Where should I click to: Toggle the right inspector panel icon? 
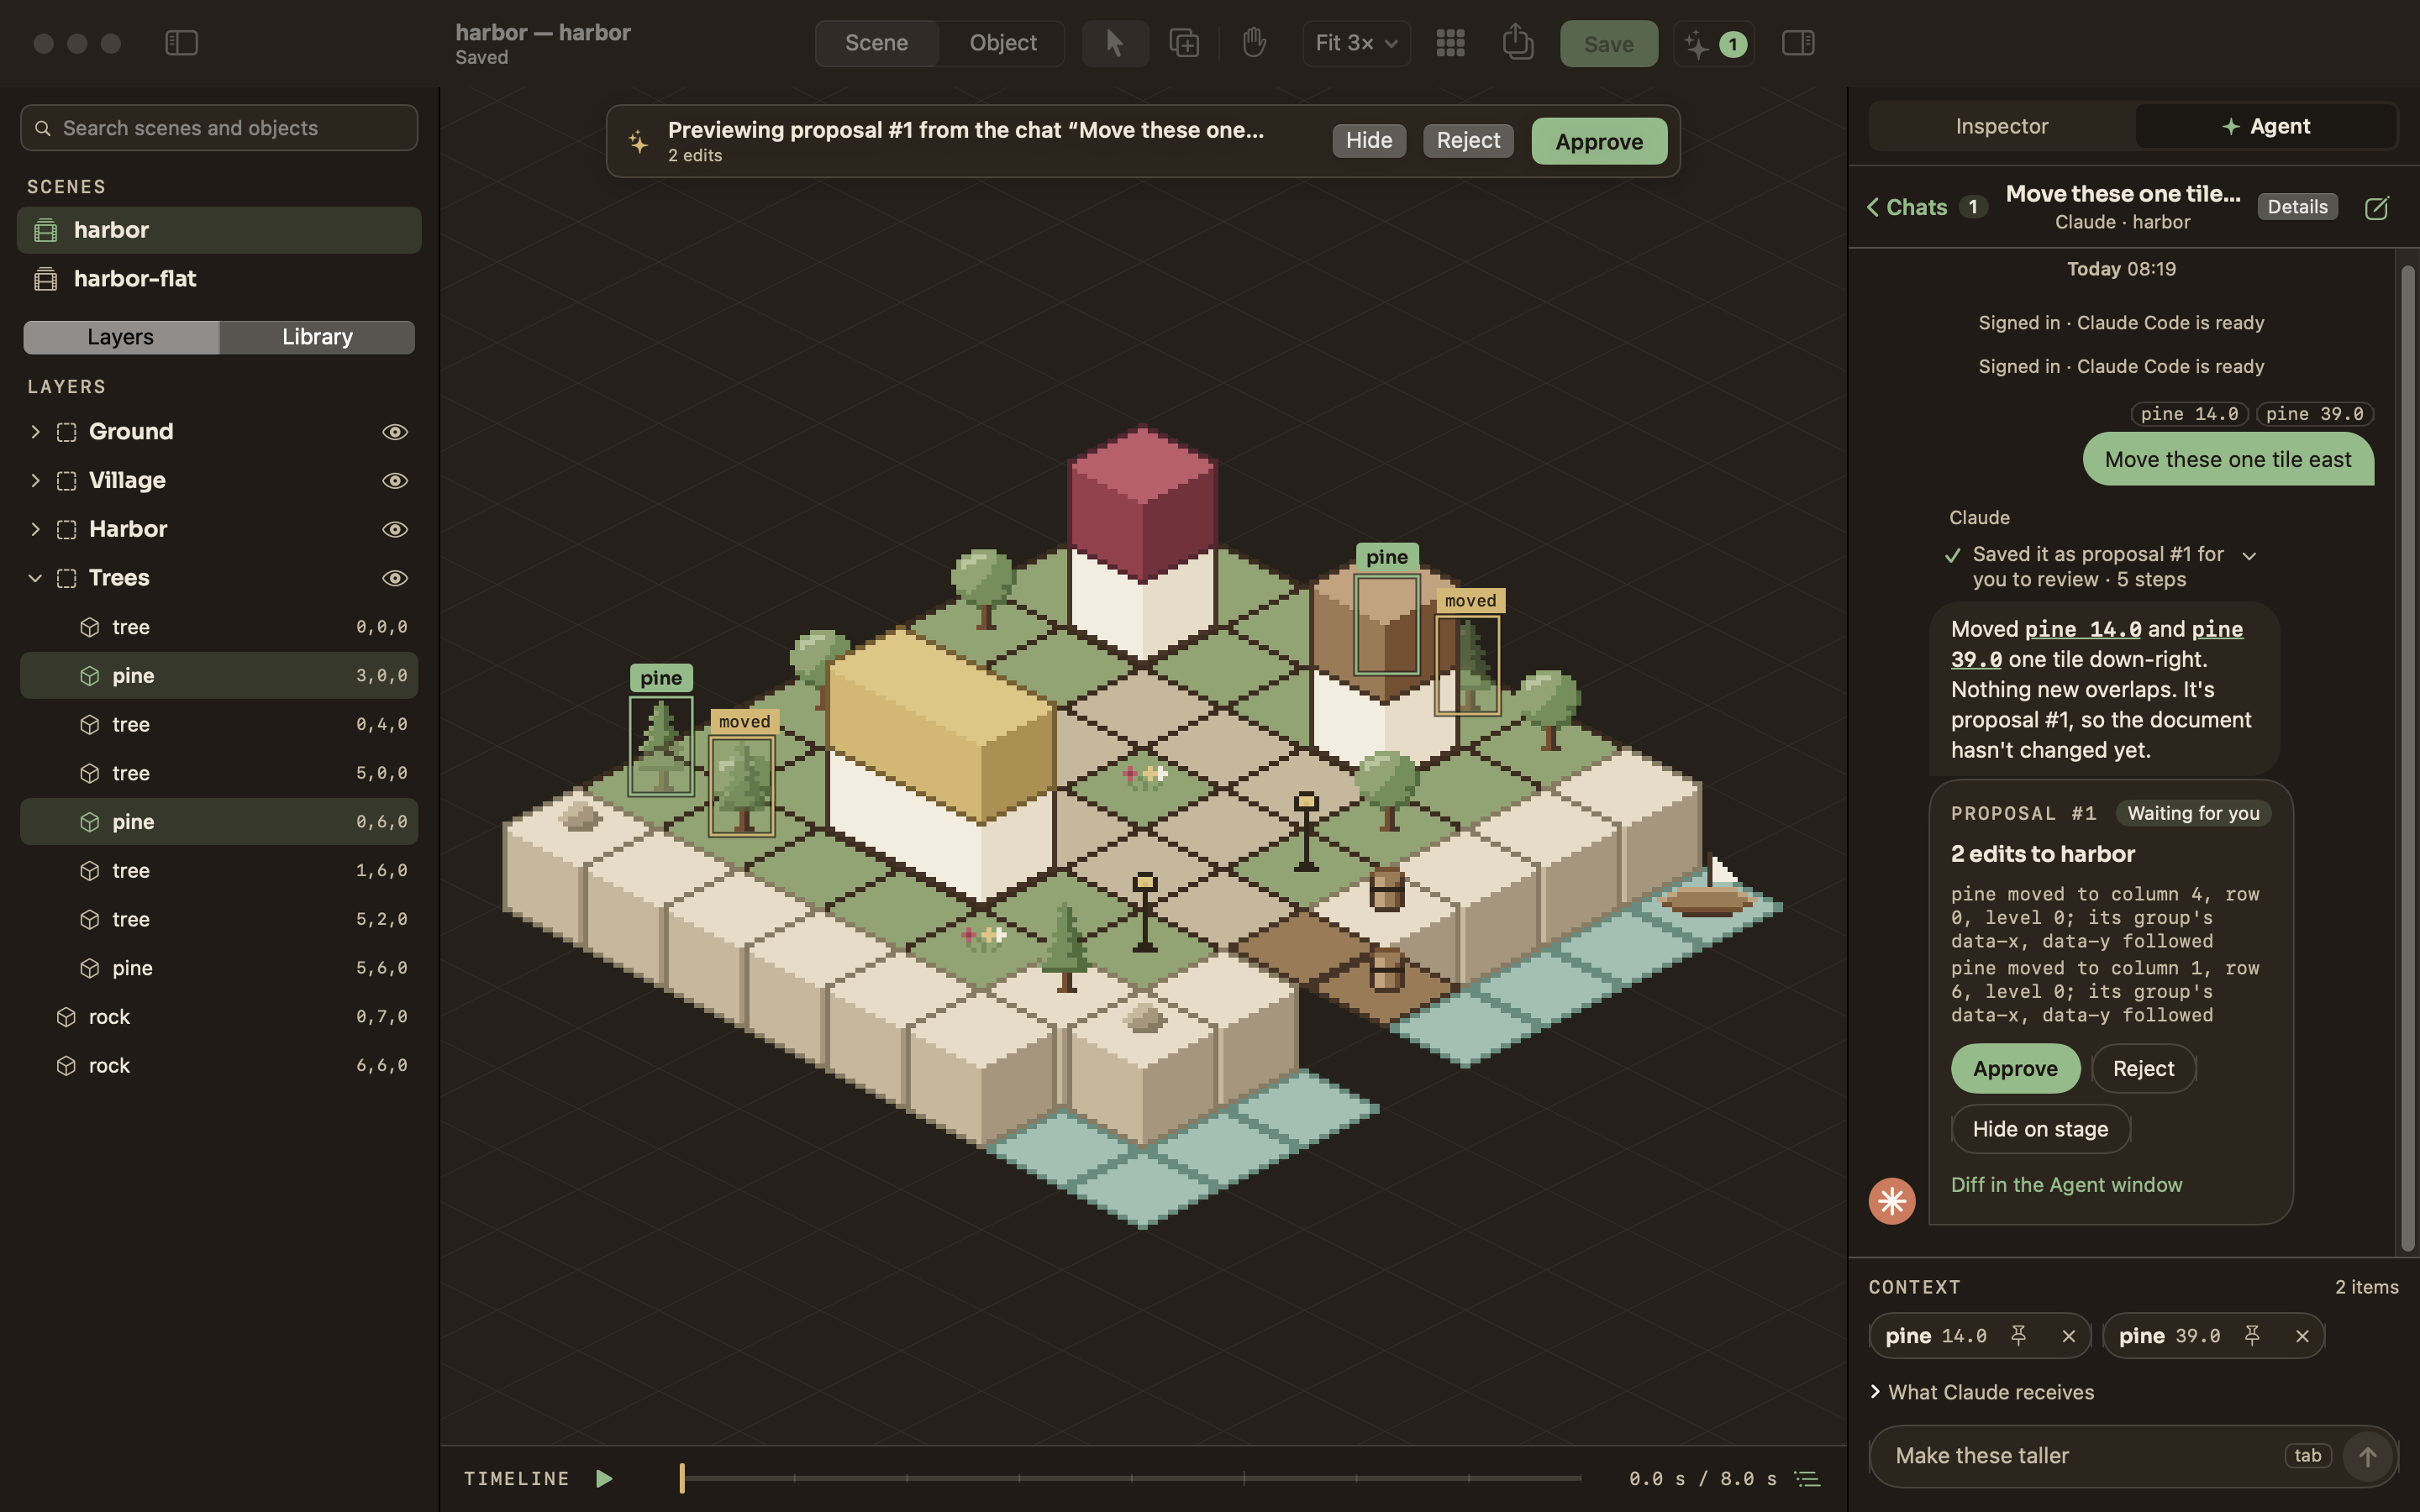coord(1798,43)
